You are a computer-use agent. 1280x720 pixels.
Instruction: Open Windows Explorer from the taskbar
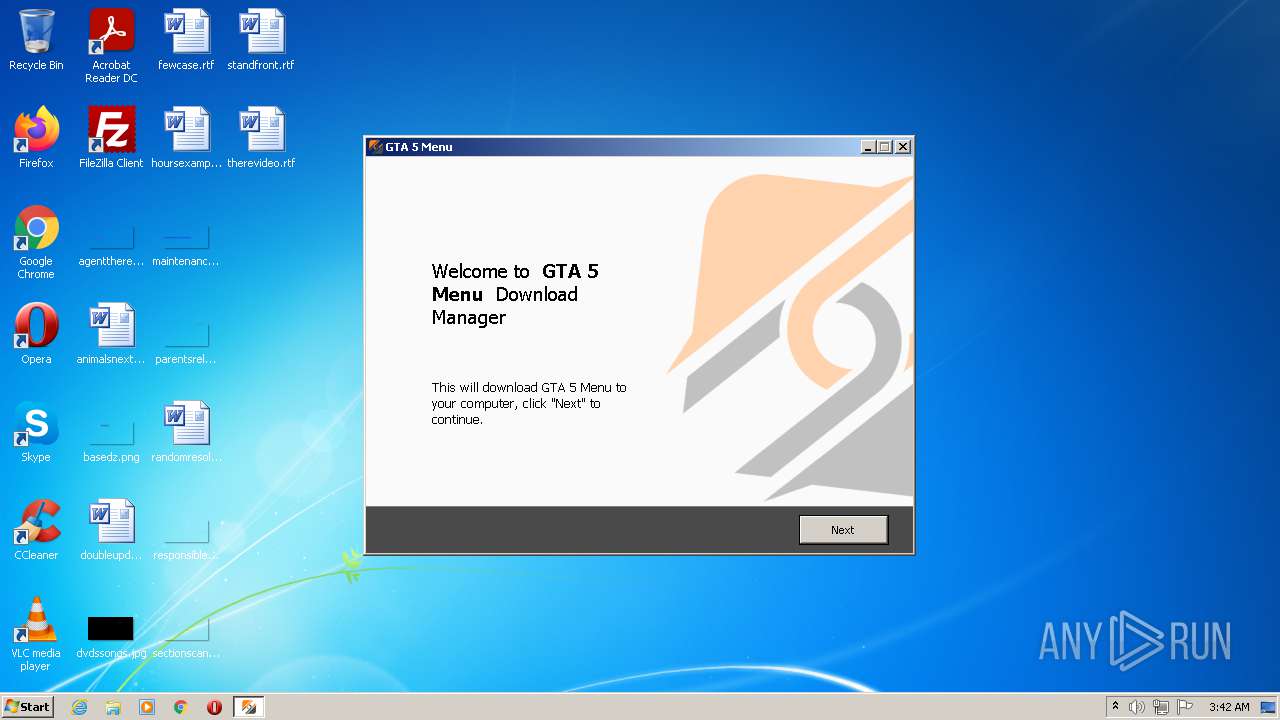point(113,707)
